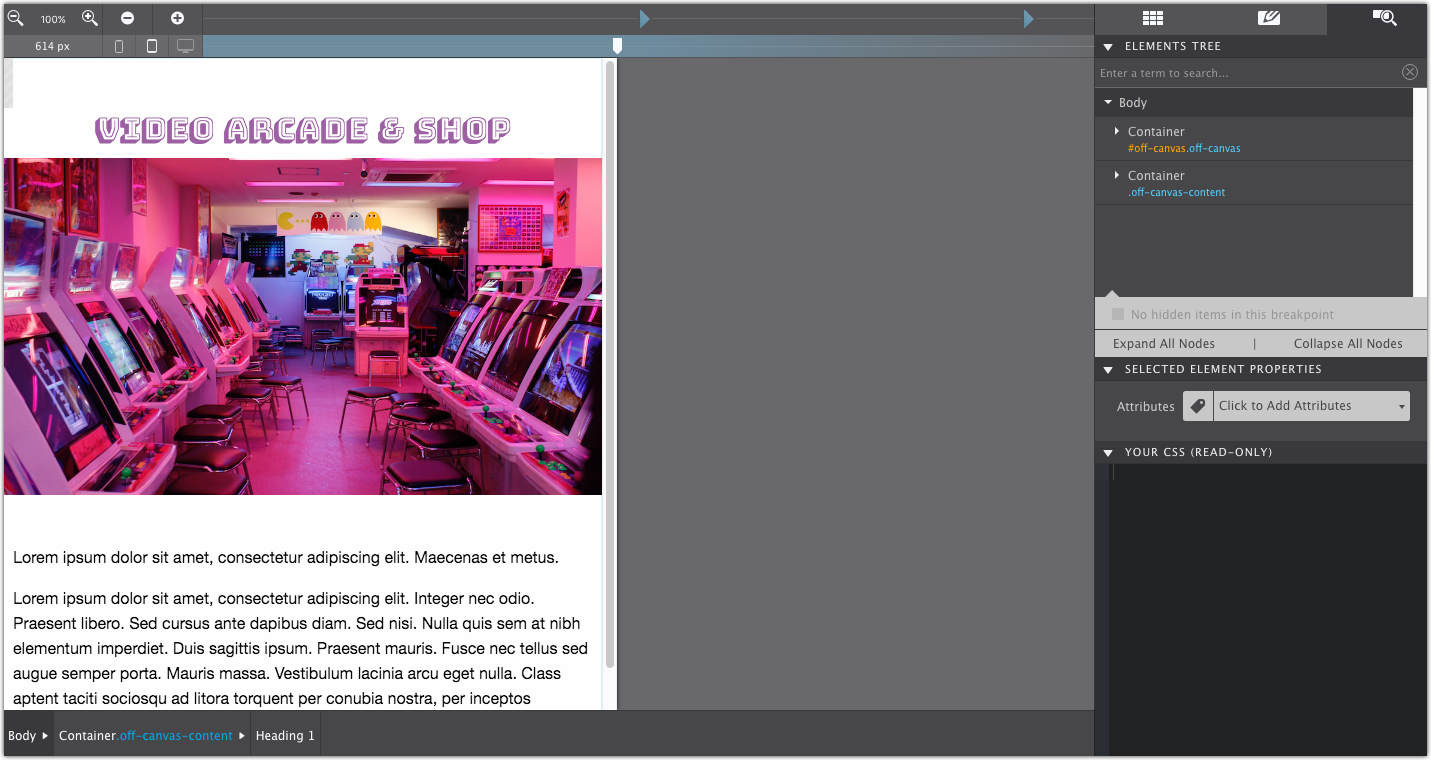
Task: Open the grid components panel tab
Action: click(1153, 18)
